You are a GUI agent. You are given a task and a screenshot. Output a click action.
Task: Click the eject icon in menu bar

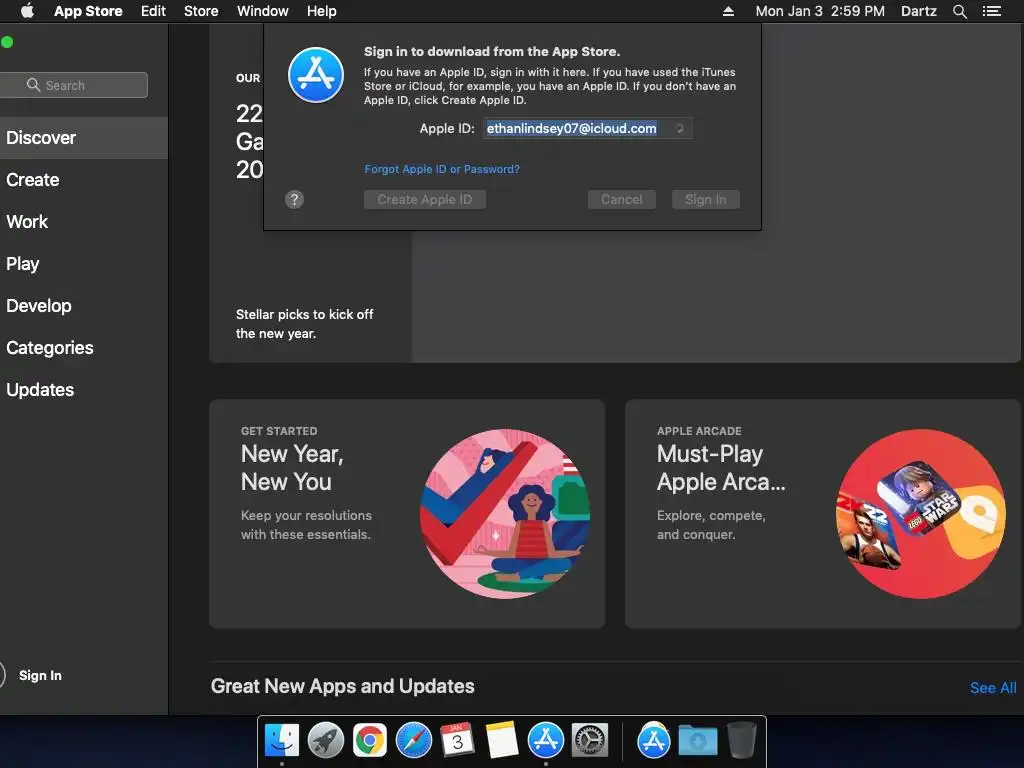click(x=728, y=11)
